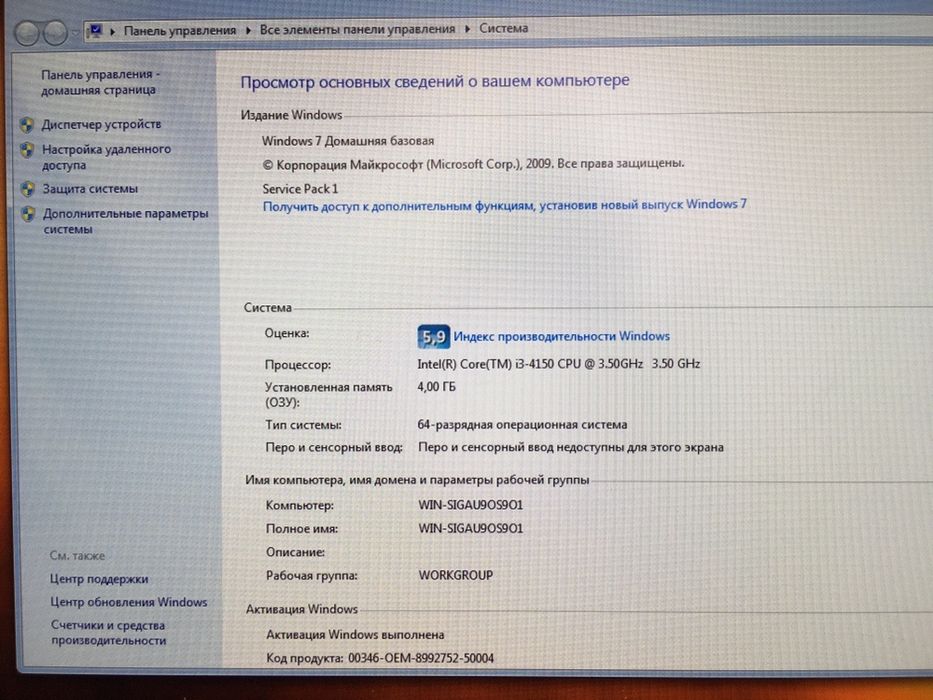Click Перо и сенсорный ввод недоступны value
Screen dimensions: 933x700
571,448
